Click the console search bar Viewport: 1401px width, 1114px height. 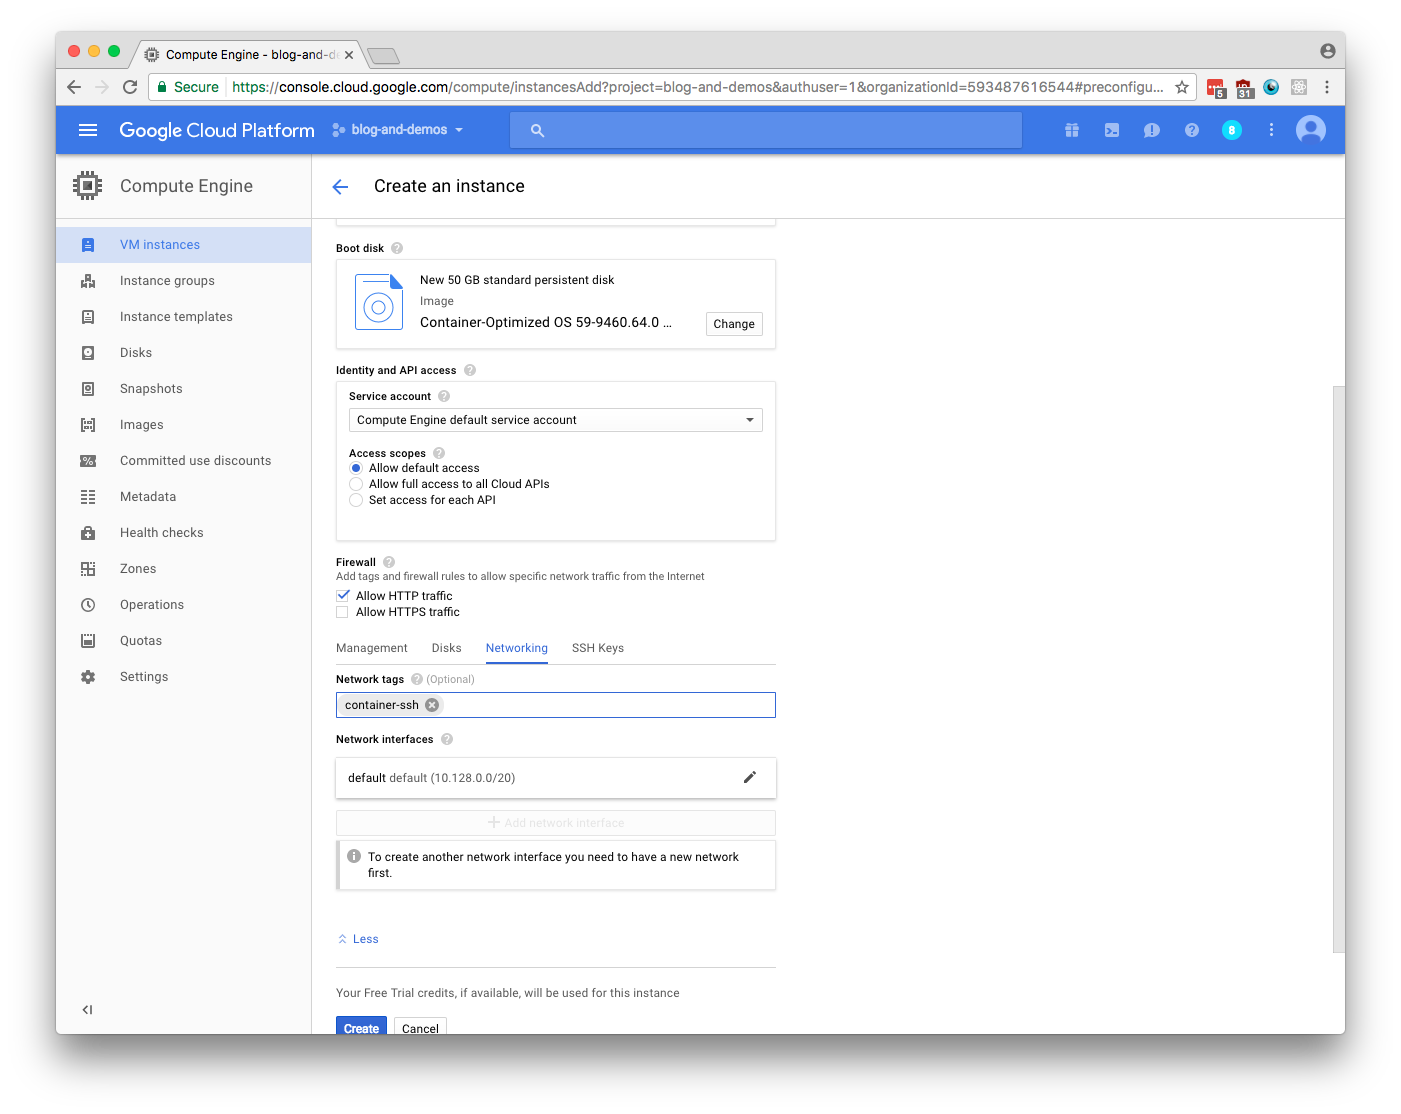(766, 130)
